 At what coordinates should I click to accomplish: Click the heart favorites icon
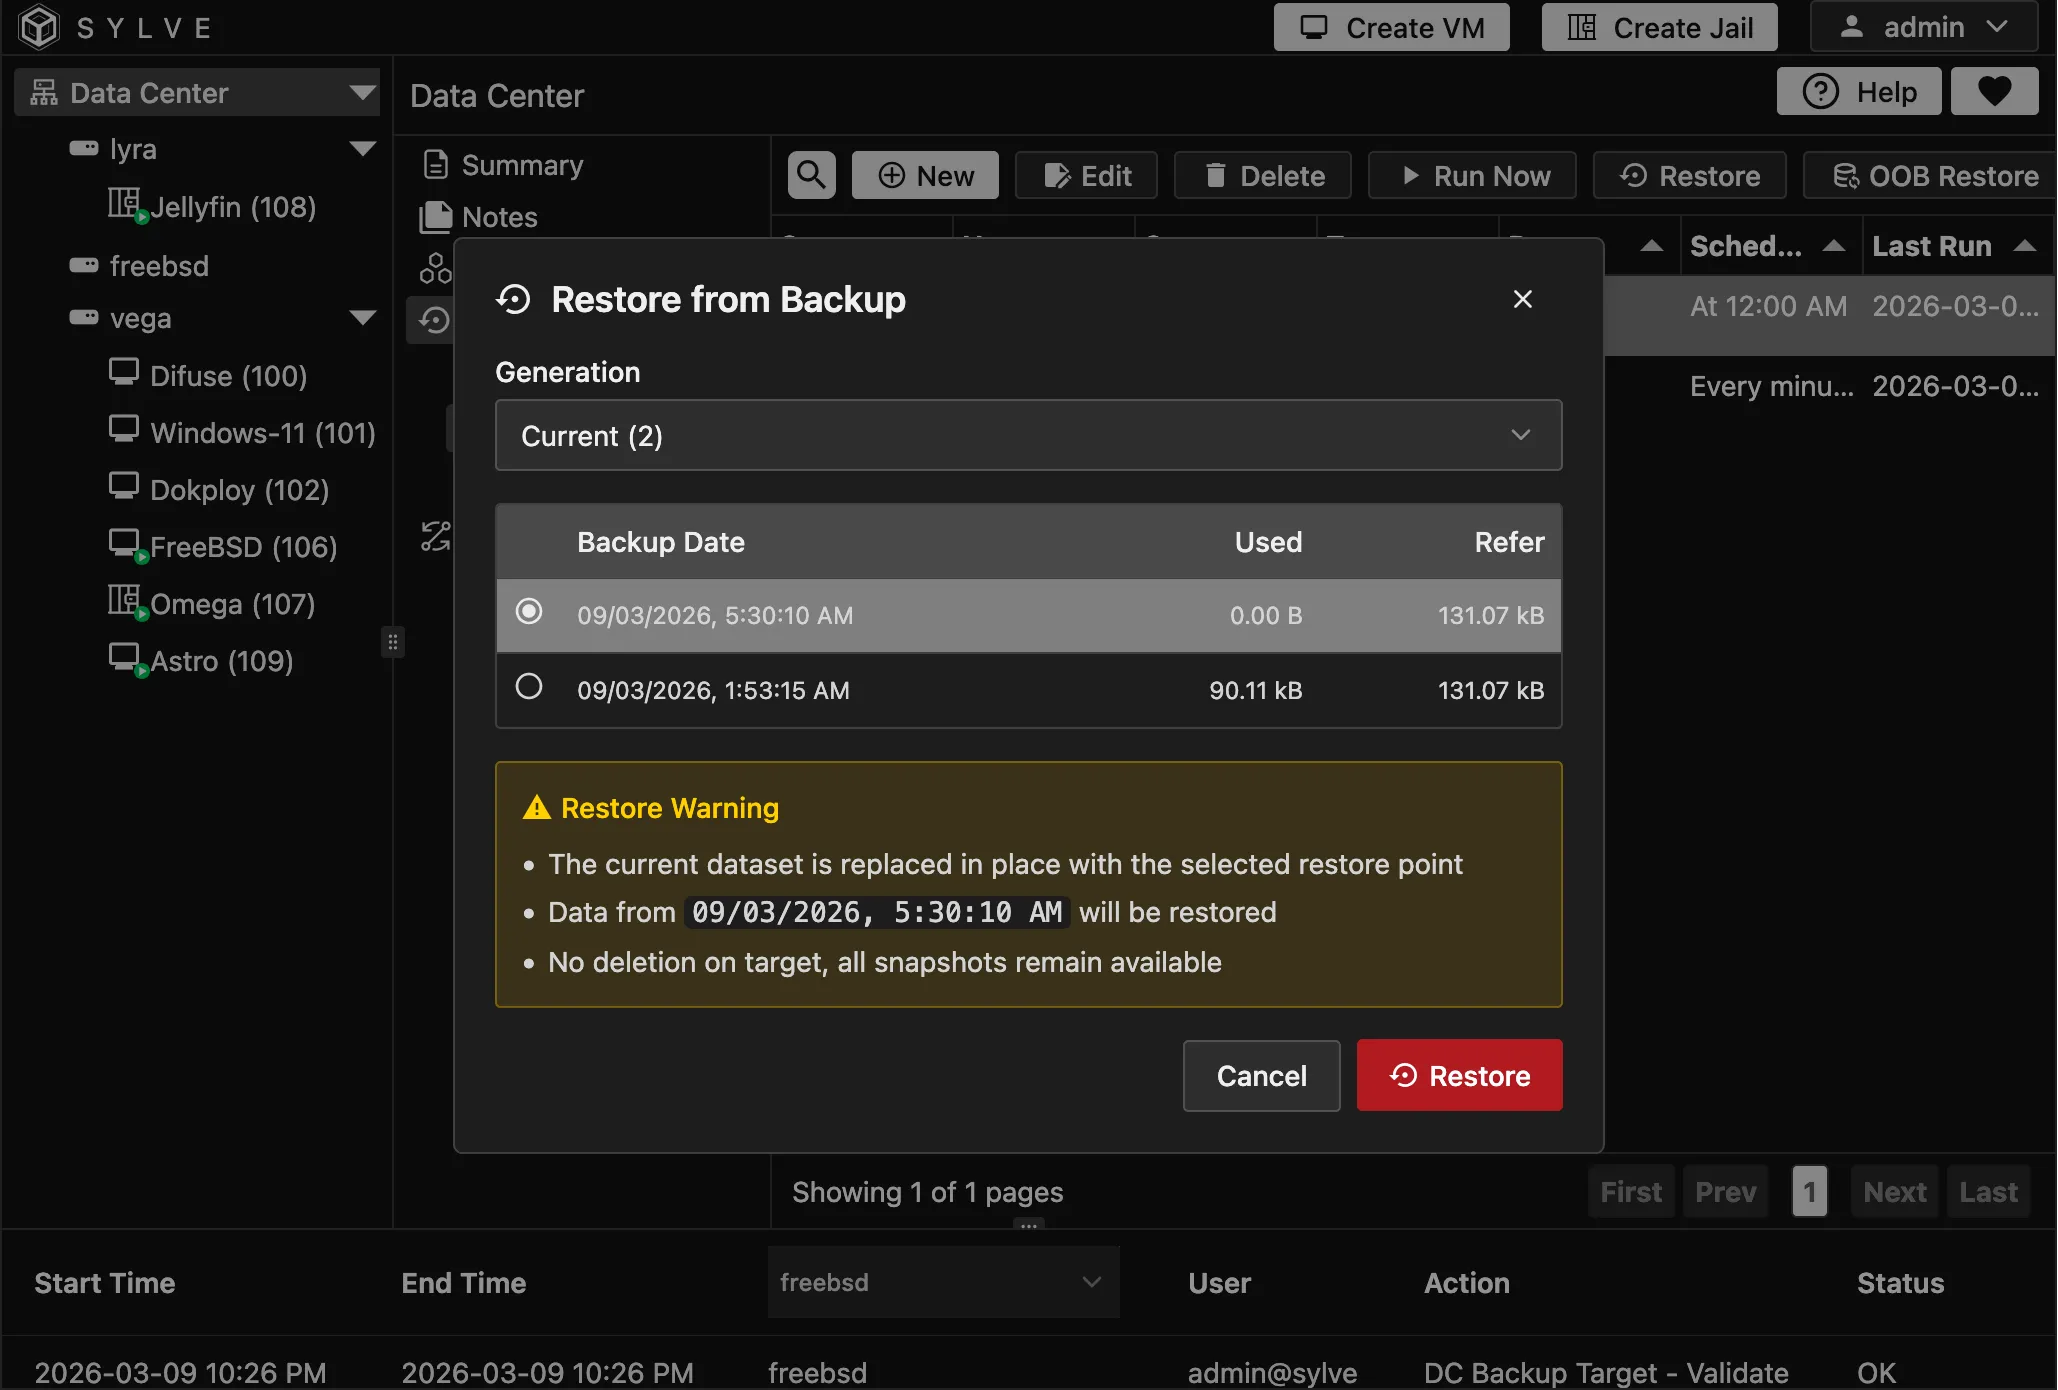coord(1994,91)
